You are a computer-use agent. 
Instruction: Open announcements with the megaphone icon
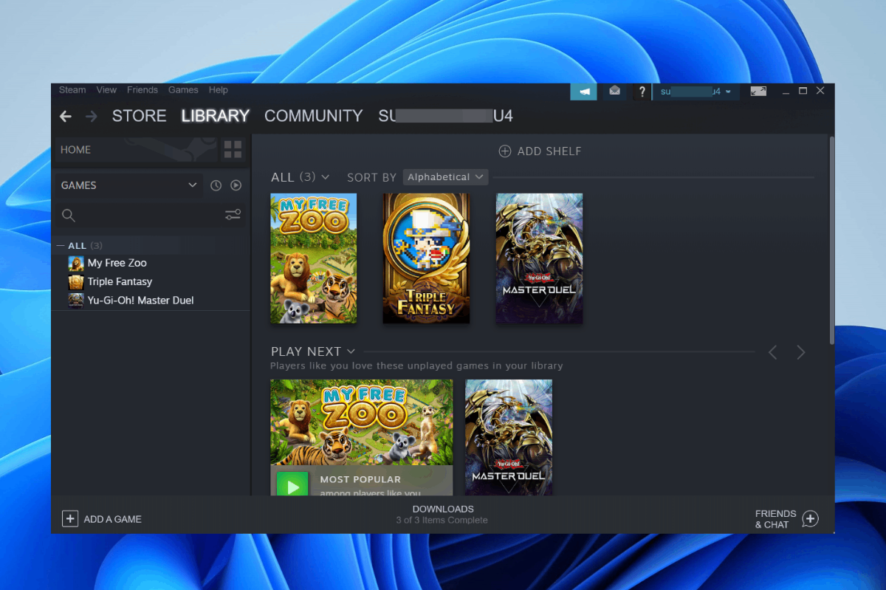(583, 91)
